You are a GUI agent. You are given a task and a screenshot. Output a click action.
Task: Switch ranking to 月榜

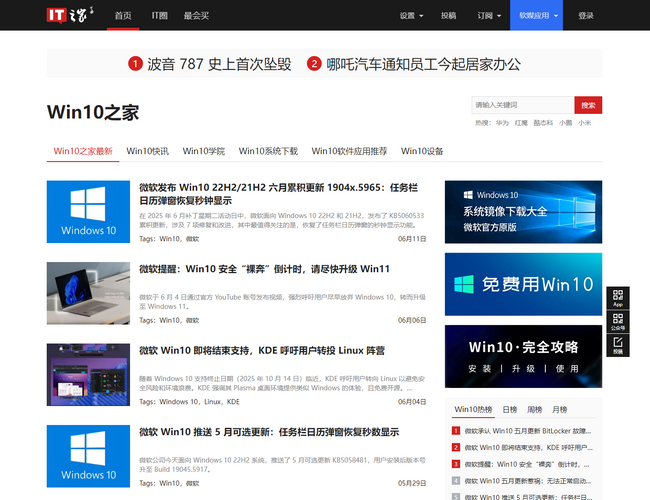(x=559, y=410)
